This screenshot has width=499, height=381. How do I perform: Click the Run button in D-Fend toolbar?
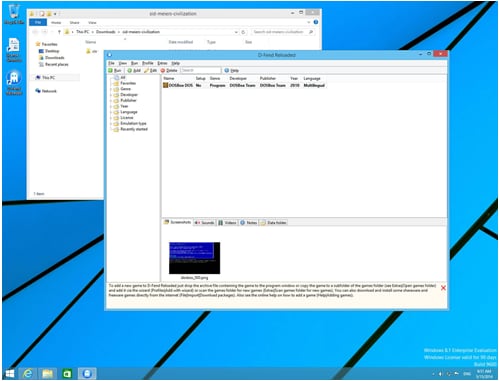pos(115,71)
